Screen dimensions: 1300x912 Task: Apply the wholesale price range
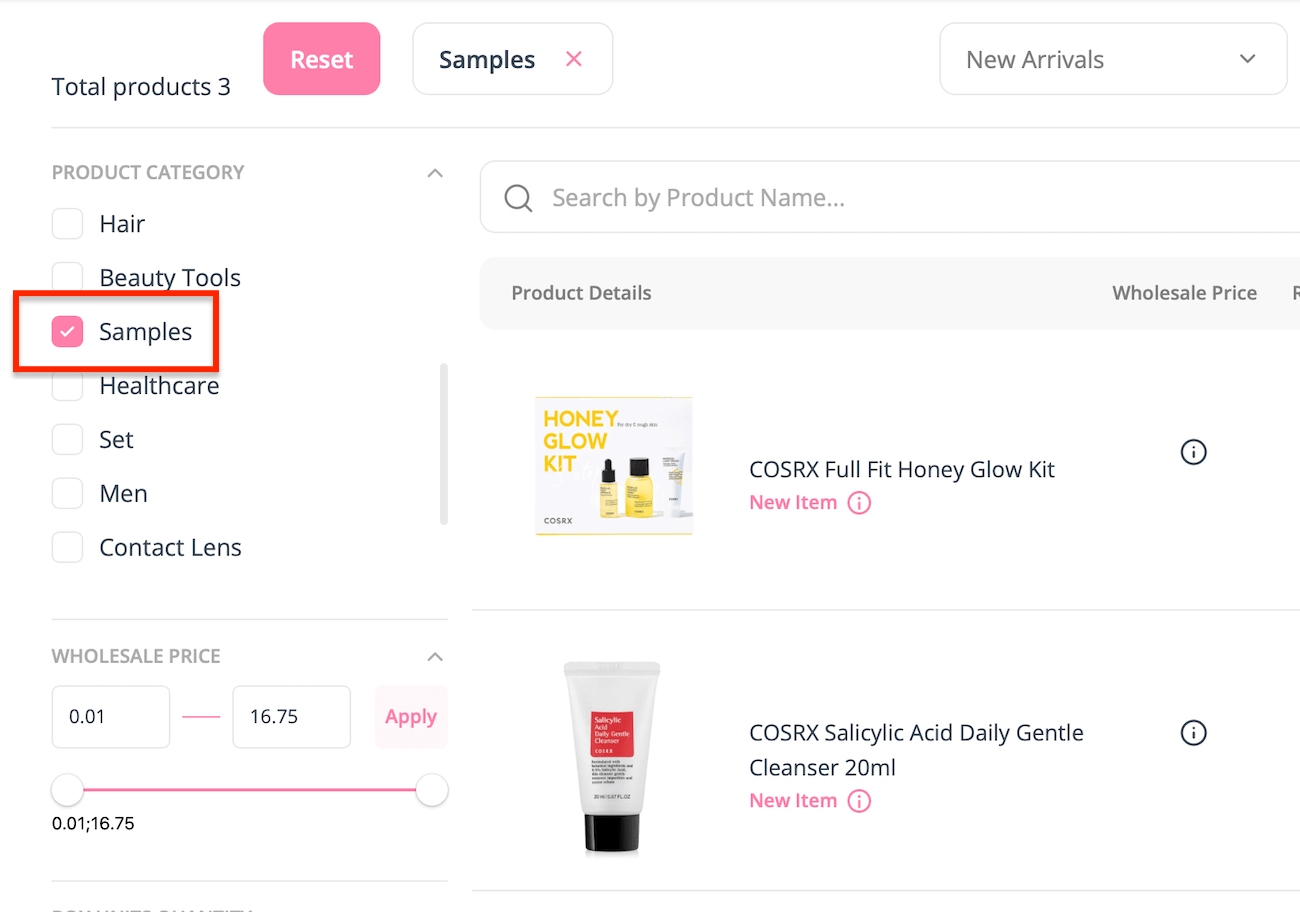tap(411, 717)
